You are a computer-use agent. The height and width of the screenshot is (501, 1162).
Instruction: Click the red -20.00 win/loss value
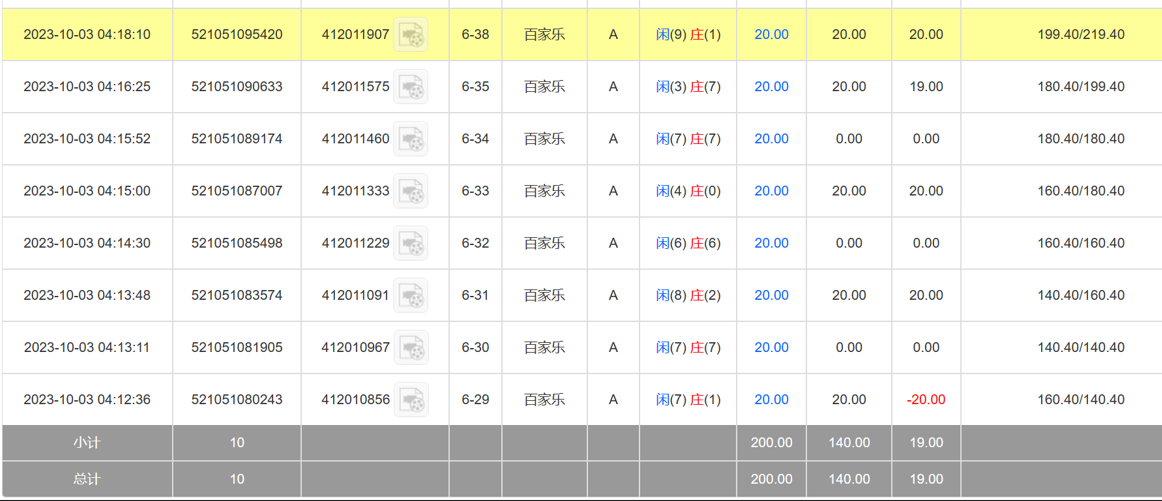(925, 399)
